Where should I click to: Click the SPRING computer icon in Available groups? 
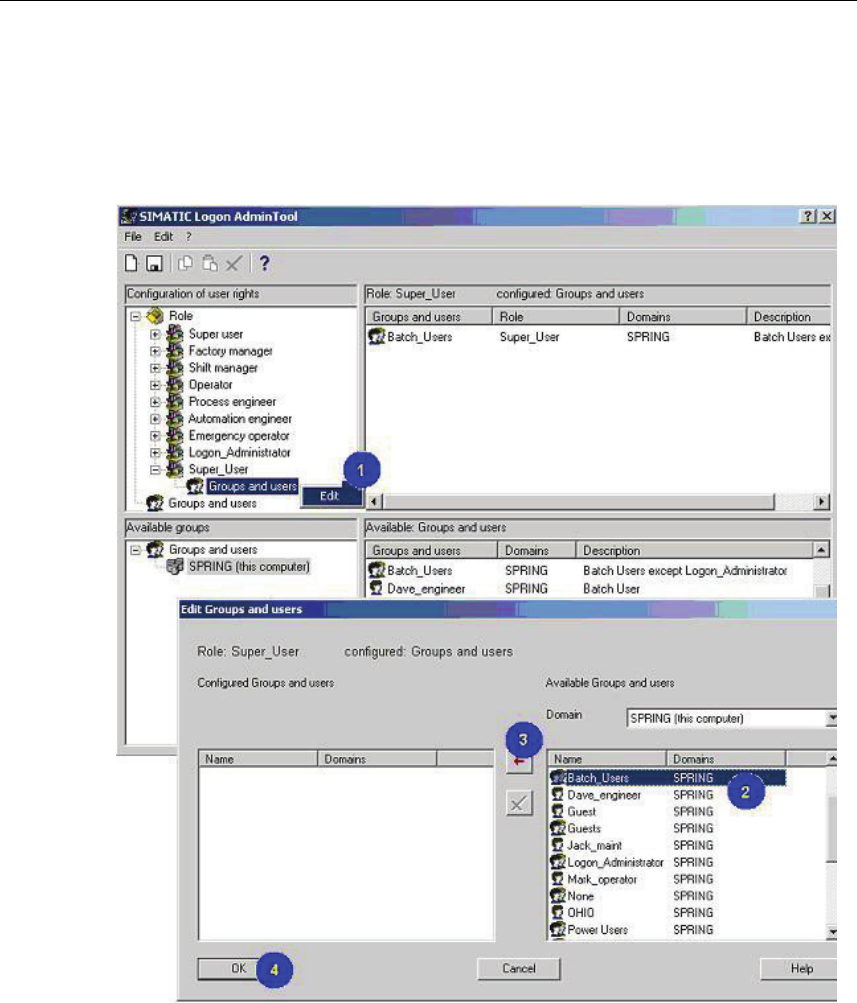175,566
